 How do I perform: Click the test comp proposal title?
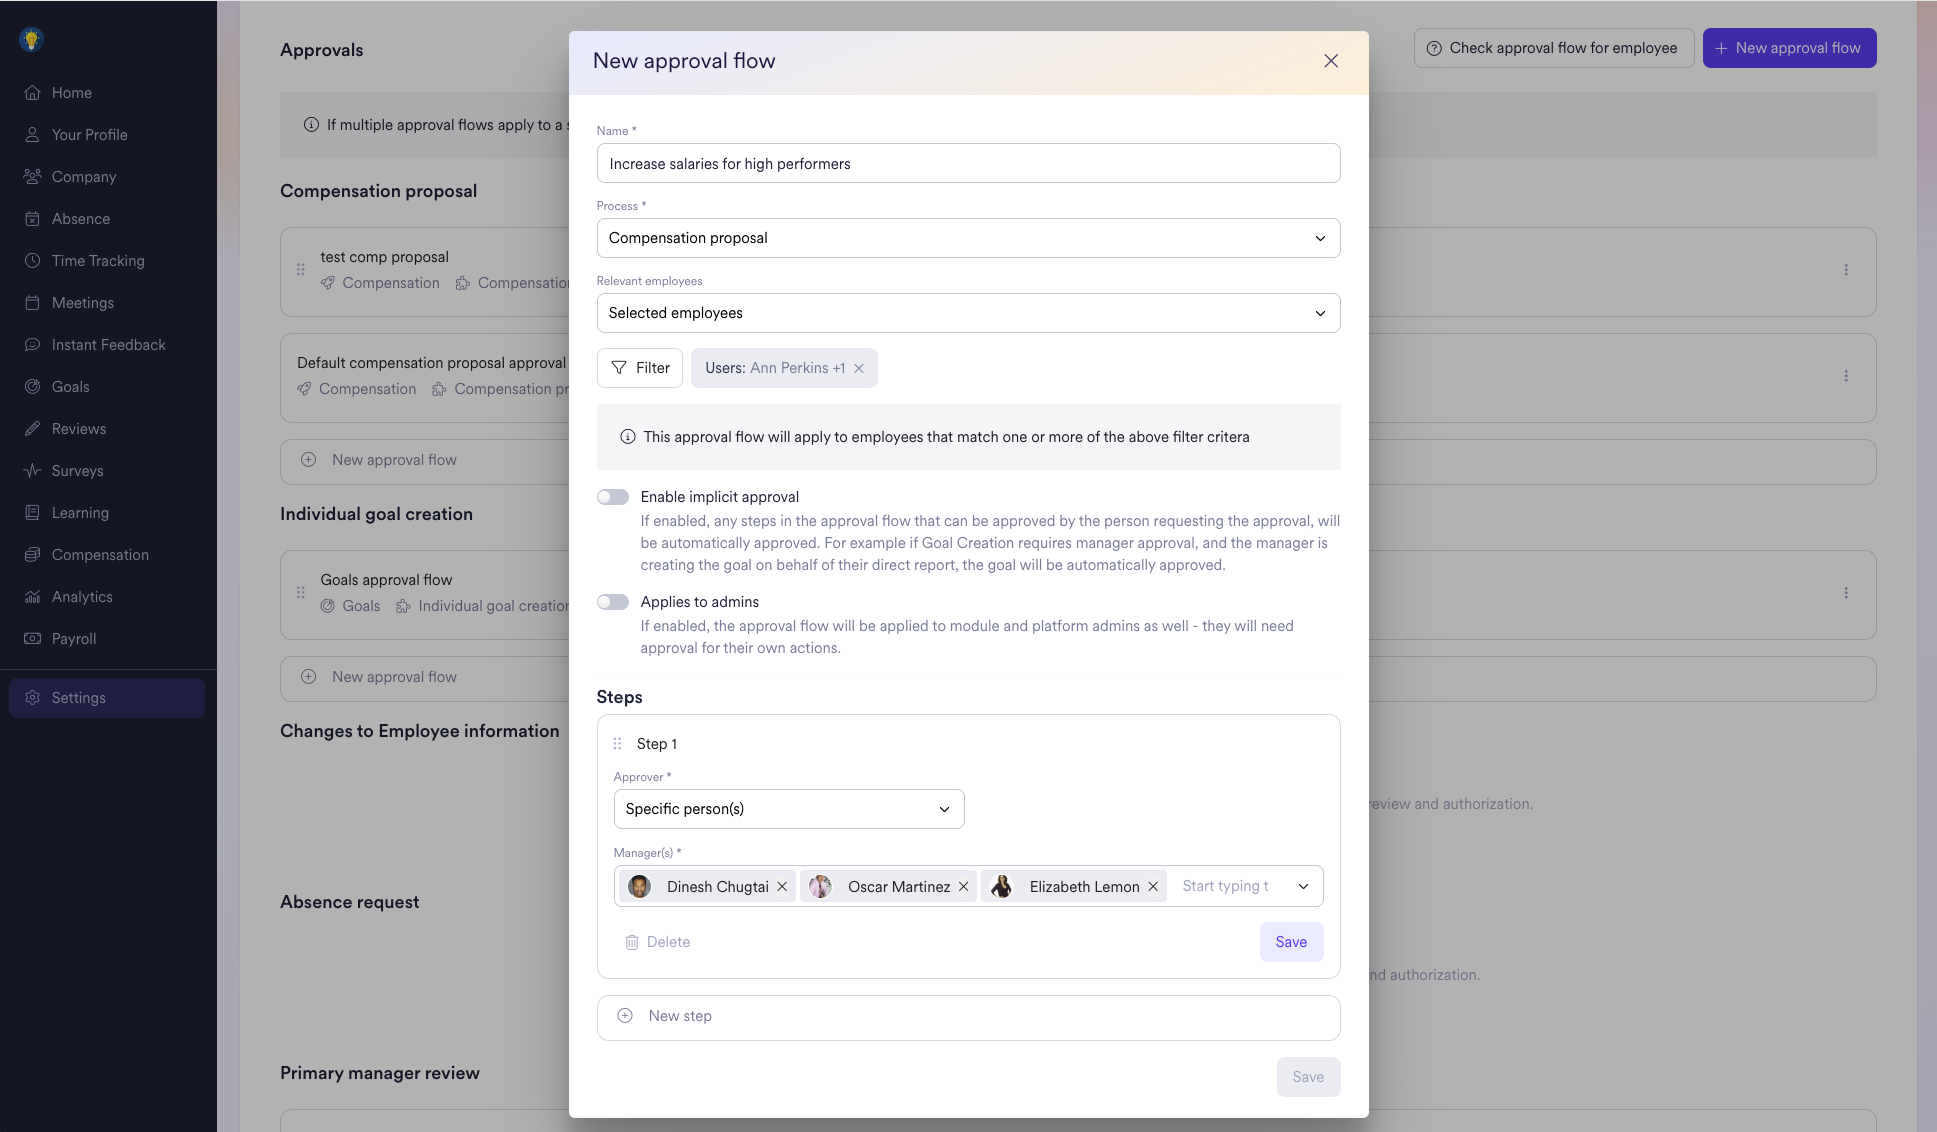click(x=385, y=257)
